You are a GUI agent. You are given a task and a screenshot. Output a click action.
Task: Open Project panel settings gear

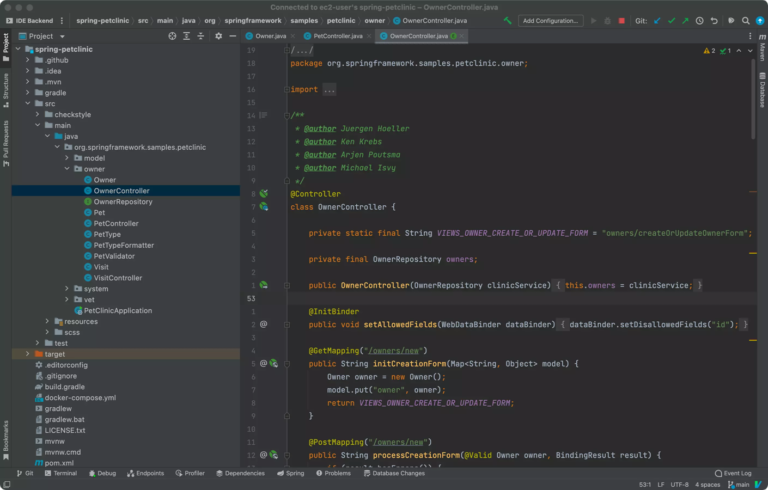(x=218, y=36)
